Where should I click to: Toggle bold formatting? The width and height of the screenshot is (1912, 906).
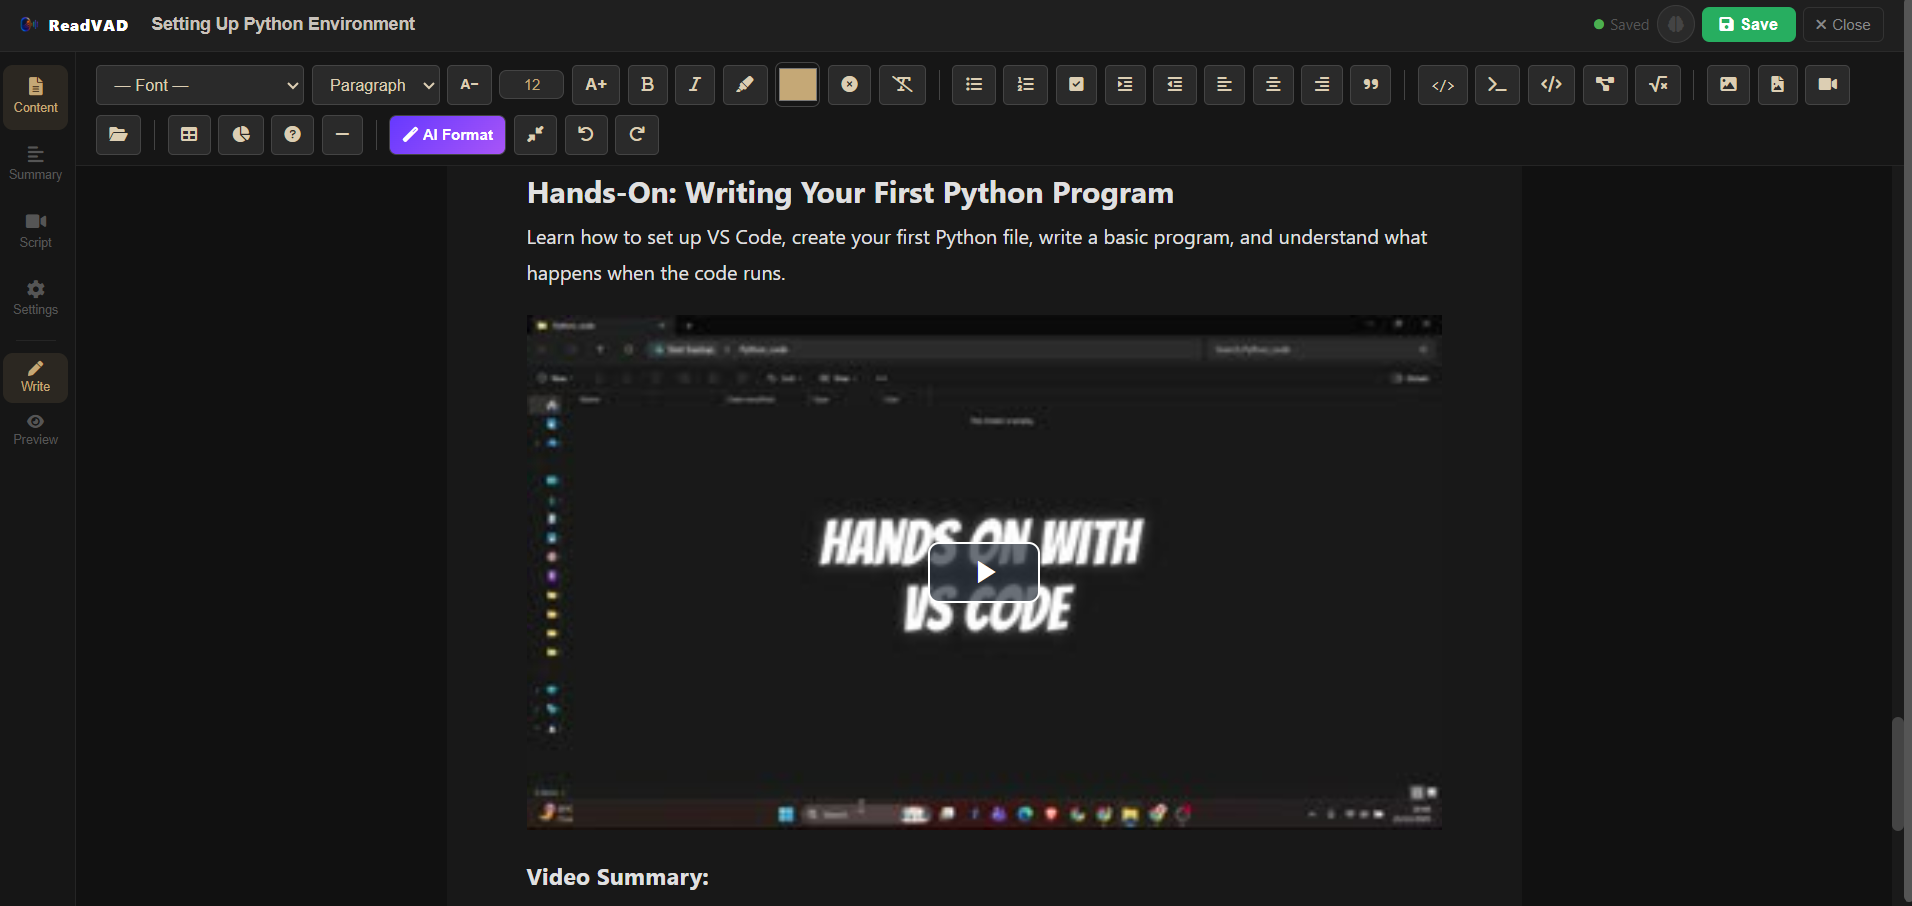point(647,85)
